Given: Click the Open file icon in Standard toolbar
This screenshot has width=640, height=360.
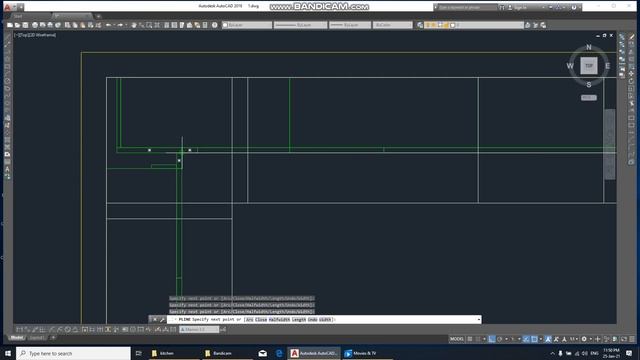Looking at the screenshot, I should click(x=17, y=25).
